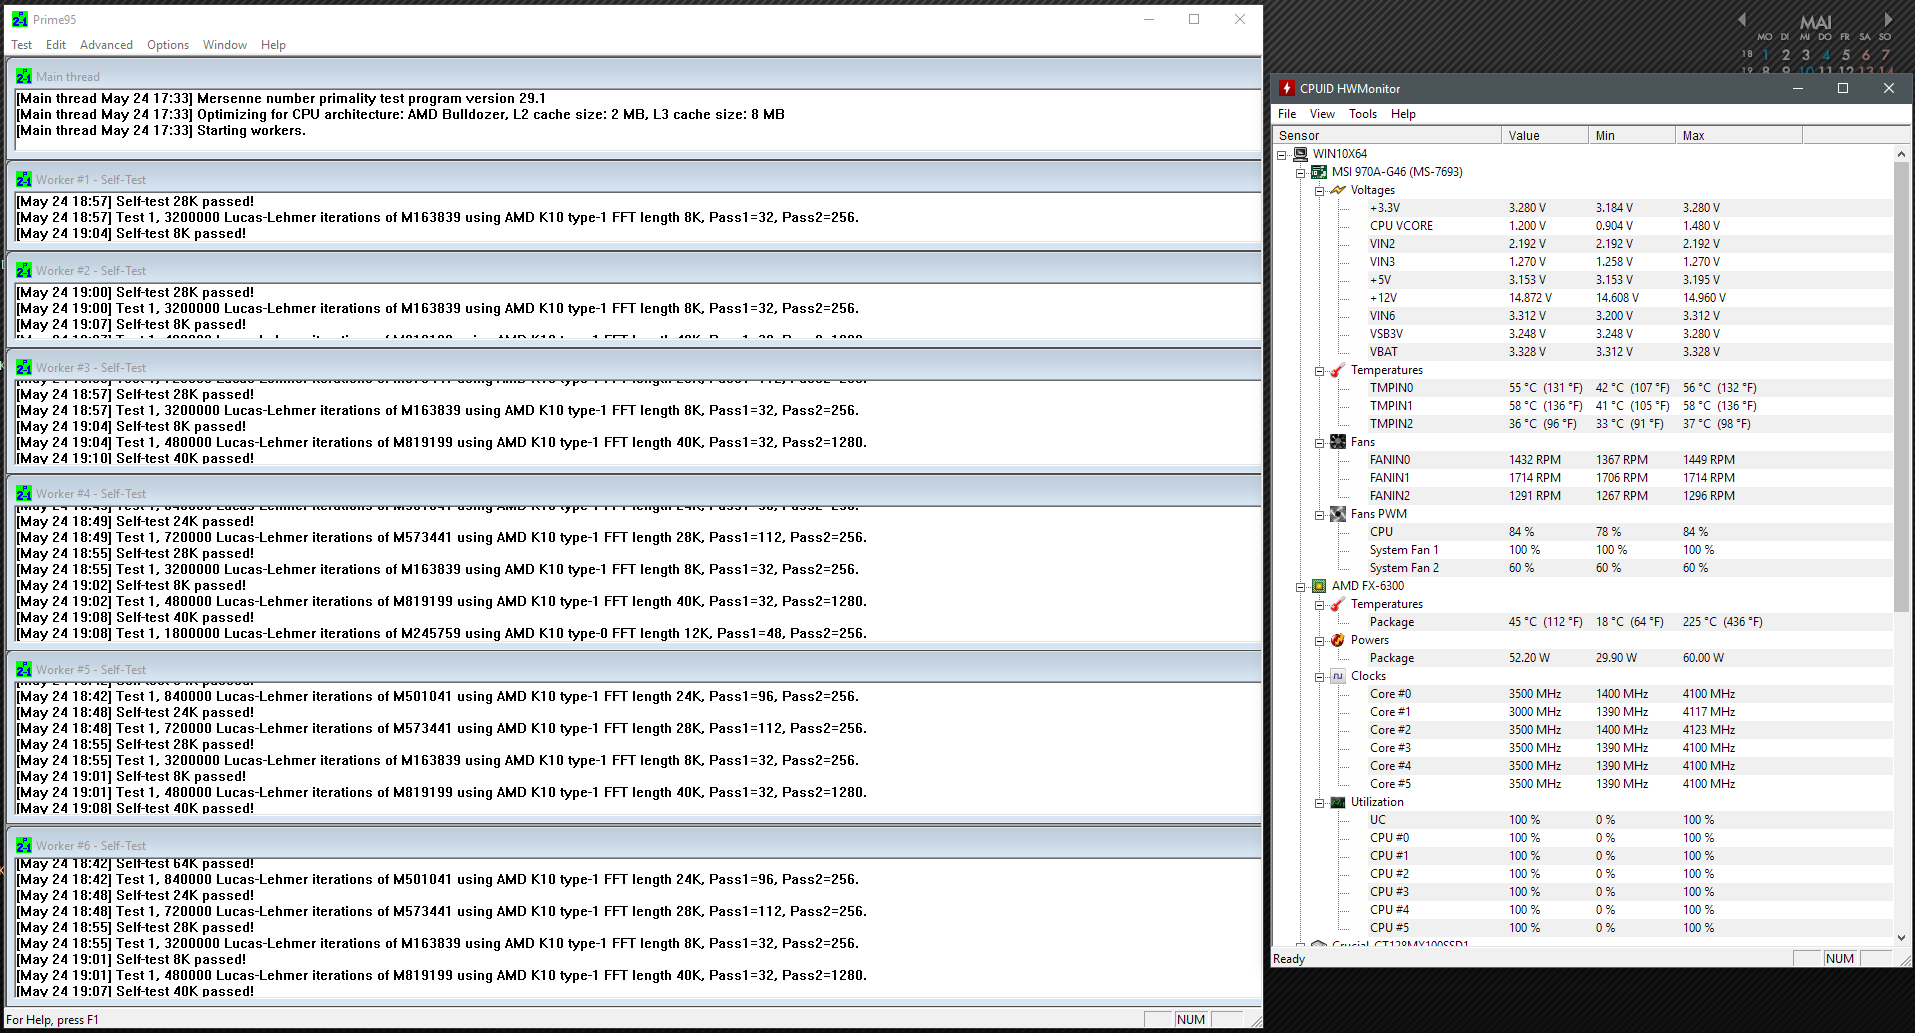Click the Prime95 title bar app icon
This screenshot has height=1033, width=1915.
tap(19, 19)
